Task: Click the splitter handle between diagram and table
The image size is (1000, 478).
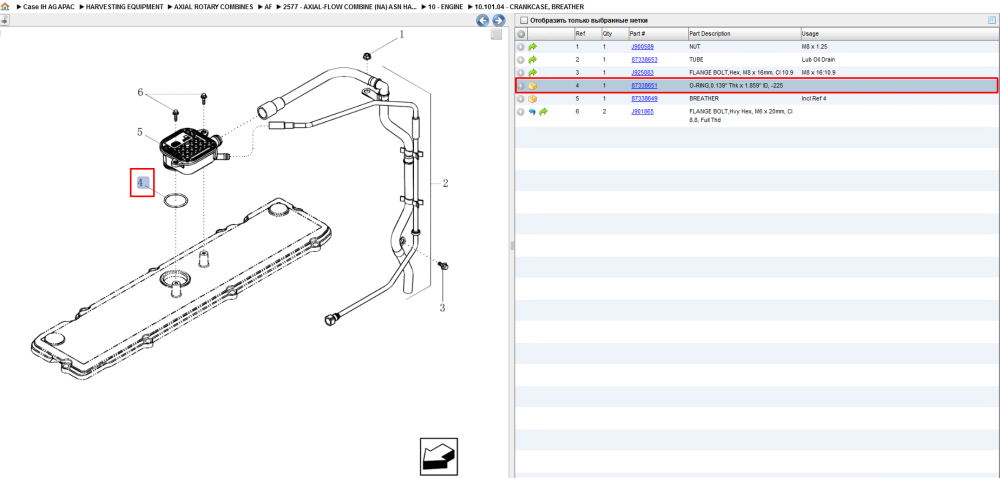Action: (511, 245)
